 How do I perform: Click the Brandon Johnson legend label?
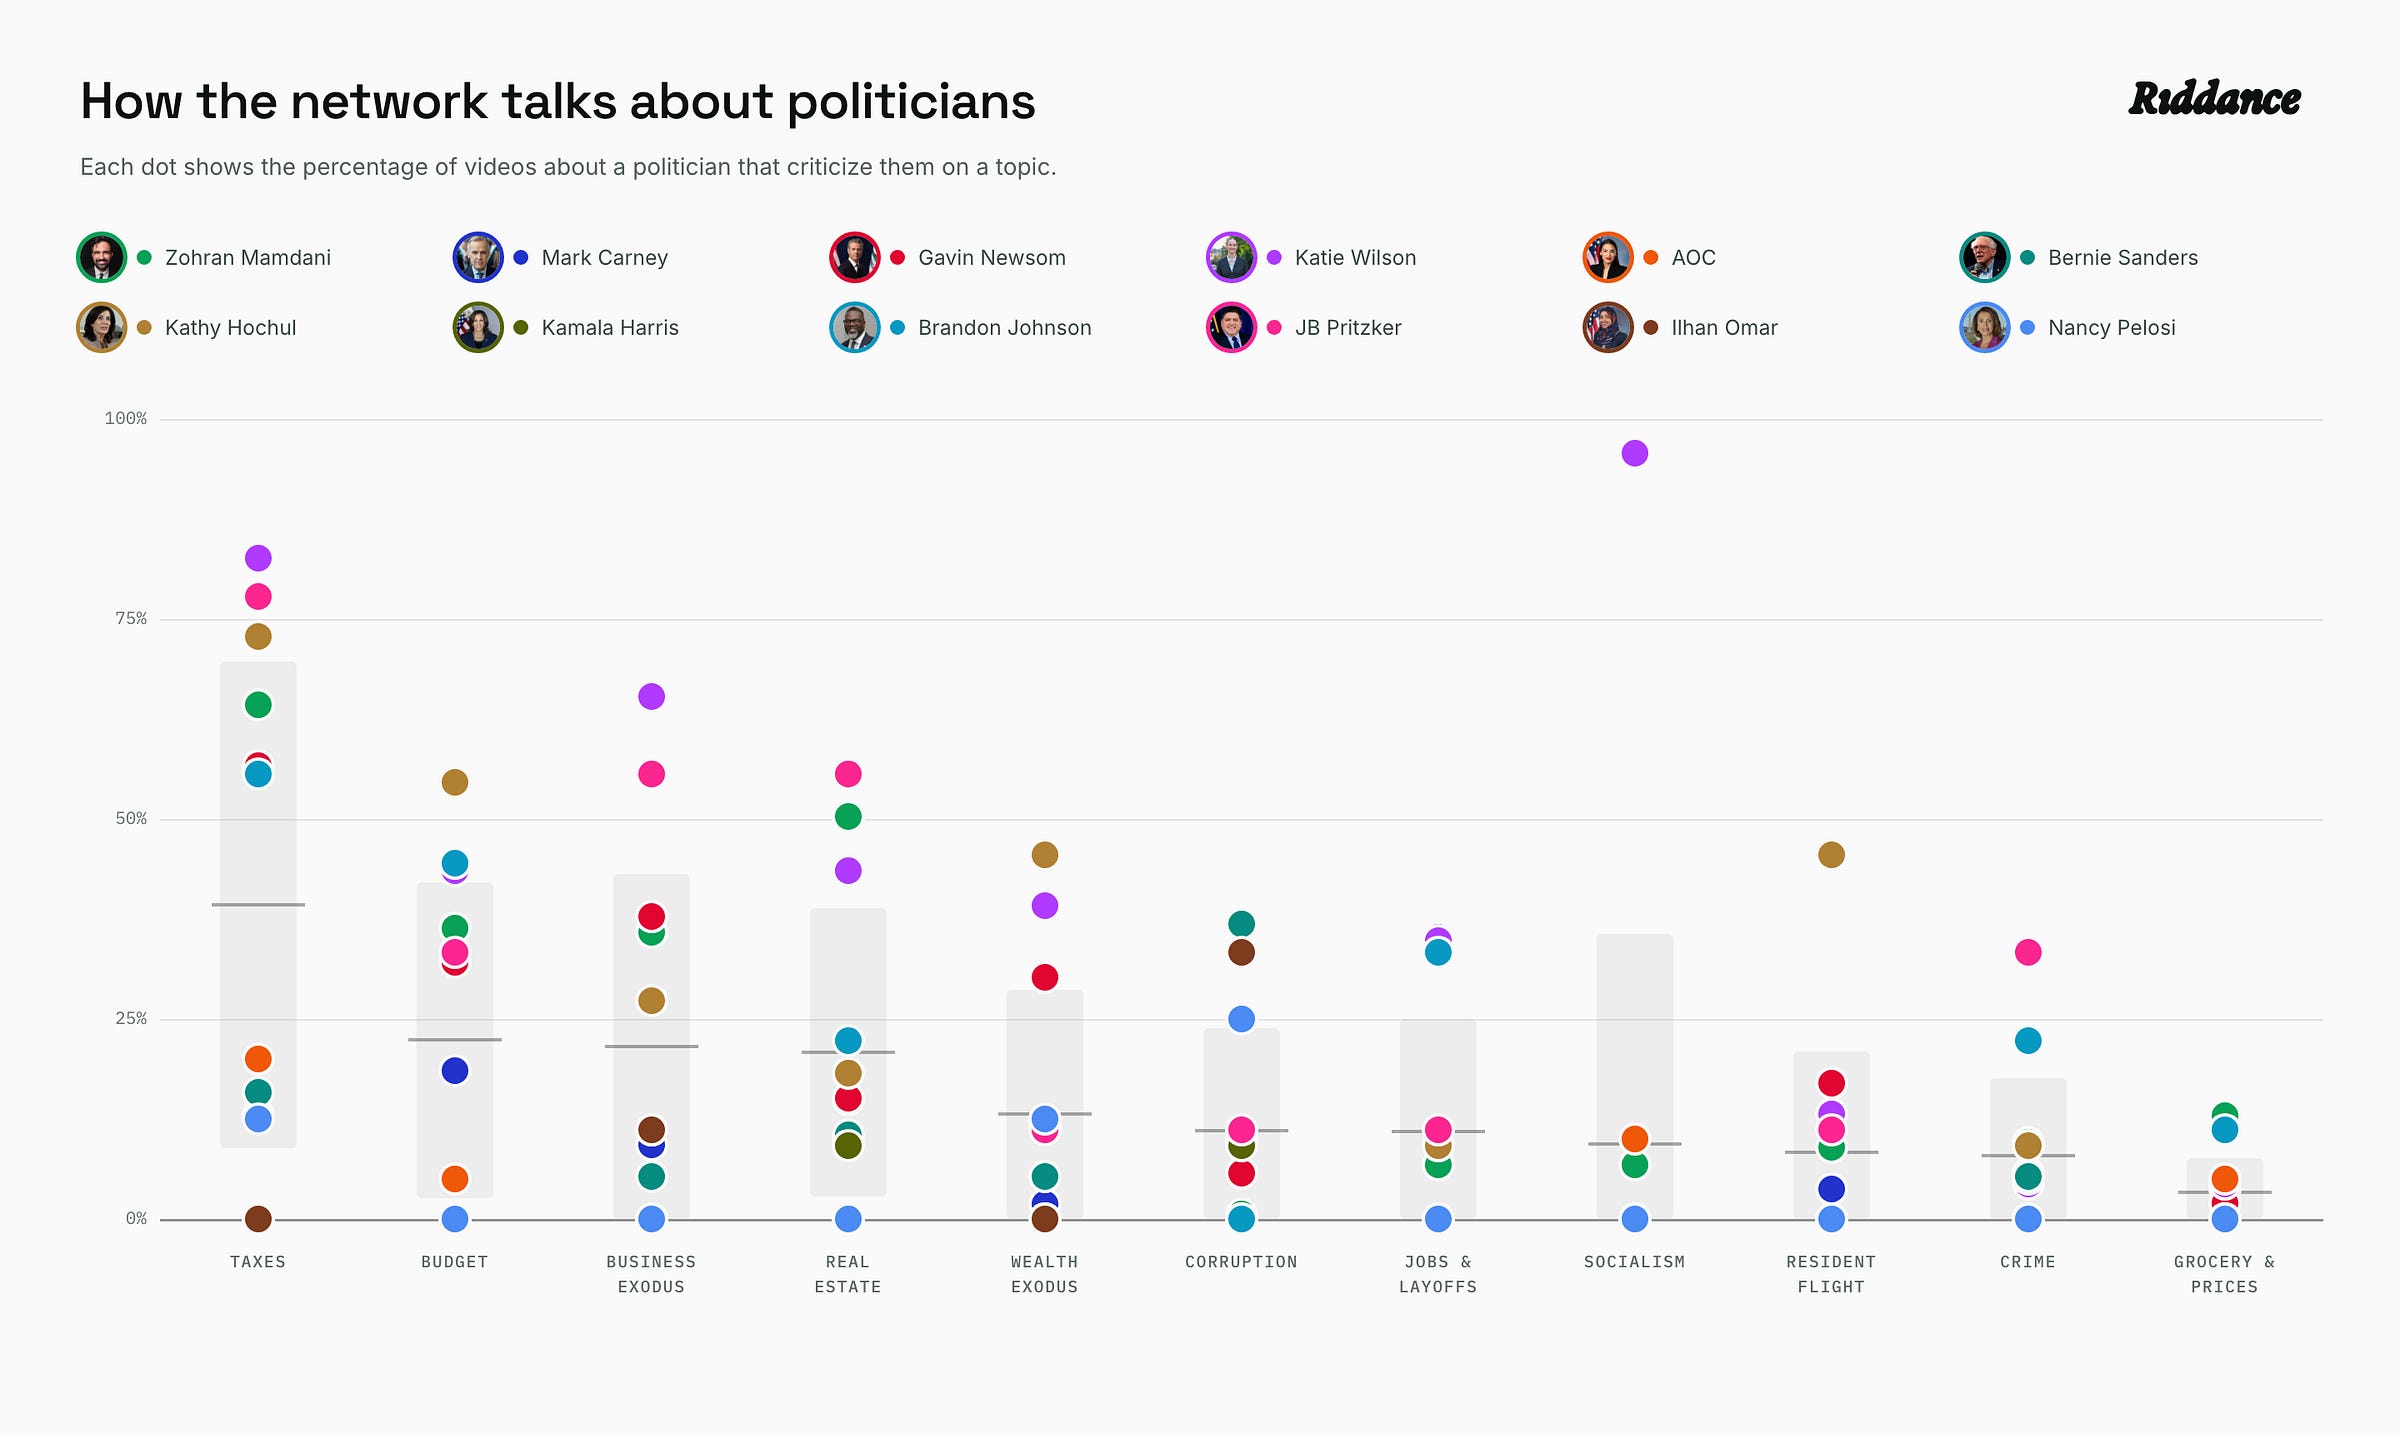coord(1004,328)
